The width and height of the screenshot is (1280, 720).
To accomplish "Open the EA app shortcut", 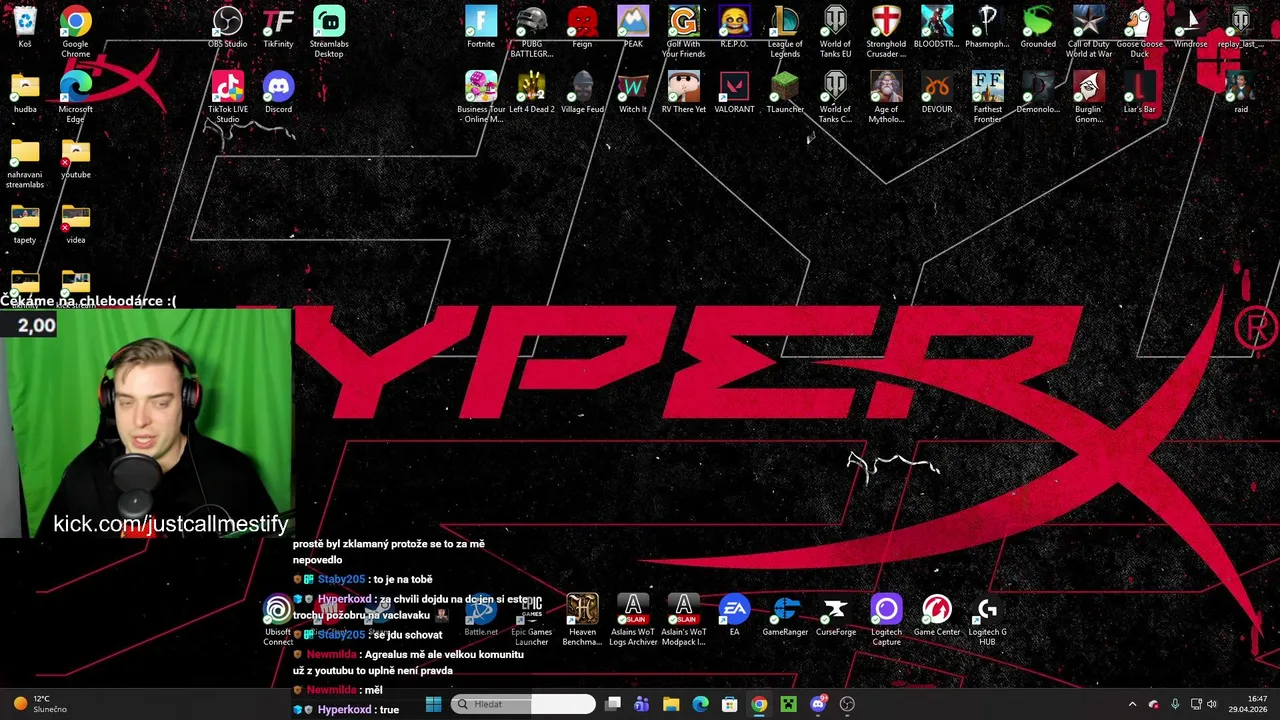I will click(734, 615).
